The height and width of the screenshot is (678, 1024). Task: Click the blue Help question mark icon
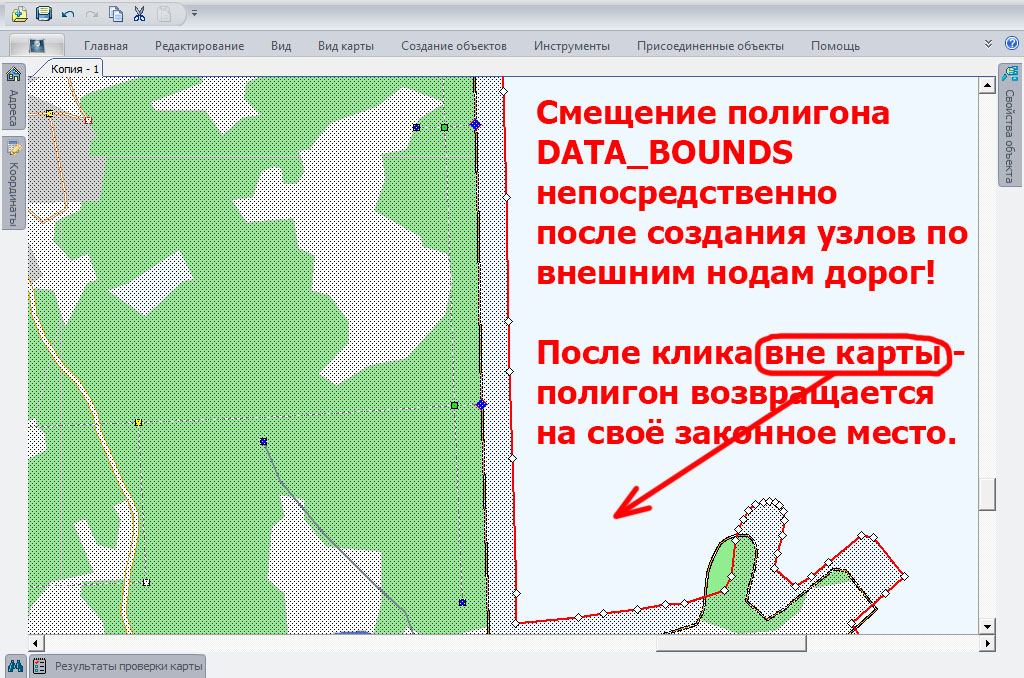point(1011,44)
